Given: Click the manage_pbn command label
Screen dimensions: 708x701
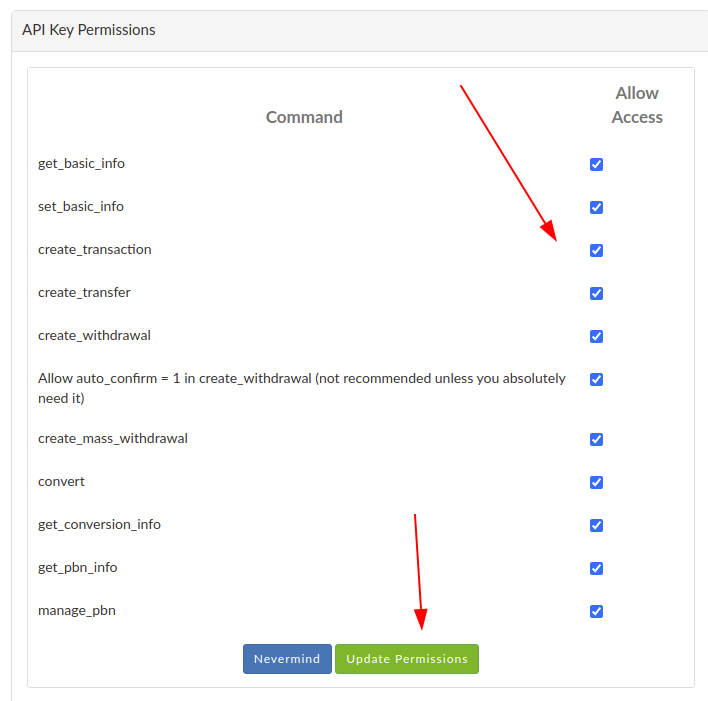Looking at the screenshot, I should tap(77, 610).
